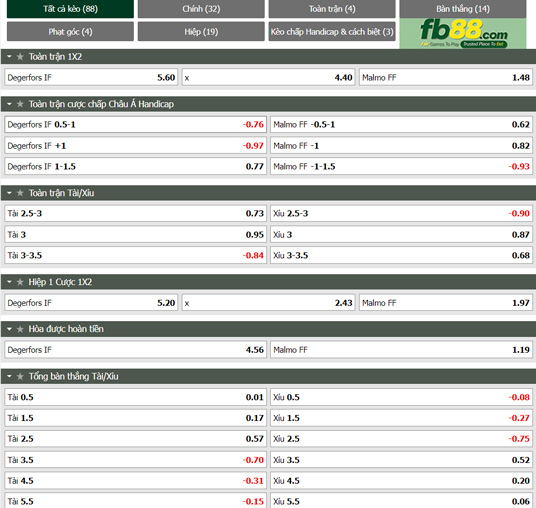Open Kèo chấp Handicap & cách biệt (3) tab
536x508 pixels.
pyautogui.click(x=332, y=31)
